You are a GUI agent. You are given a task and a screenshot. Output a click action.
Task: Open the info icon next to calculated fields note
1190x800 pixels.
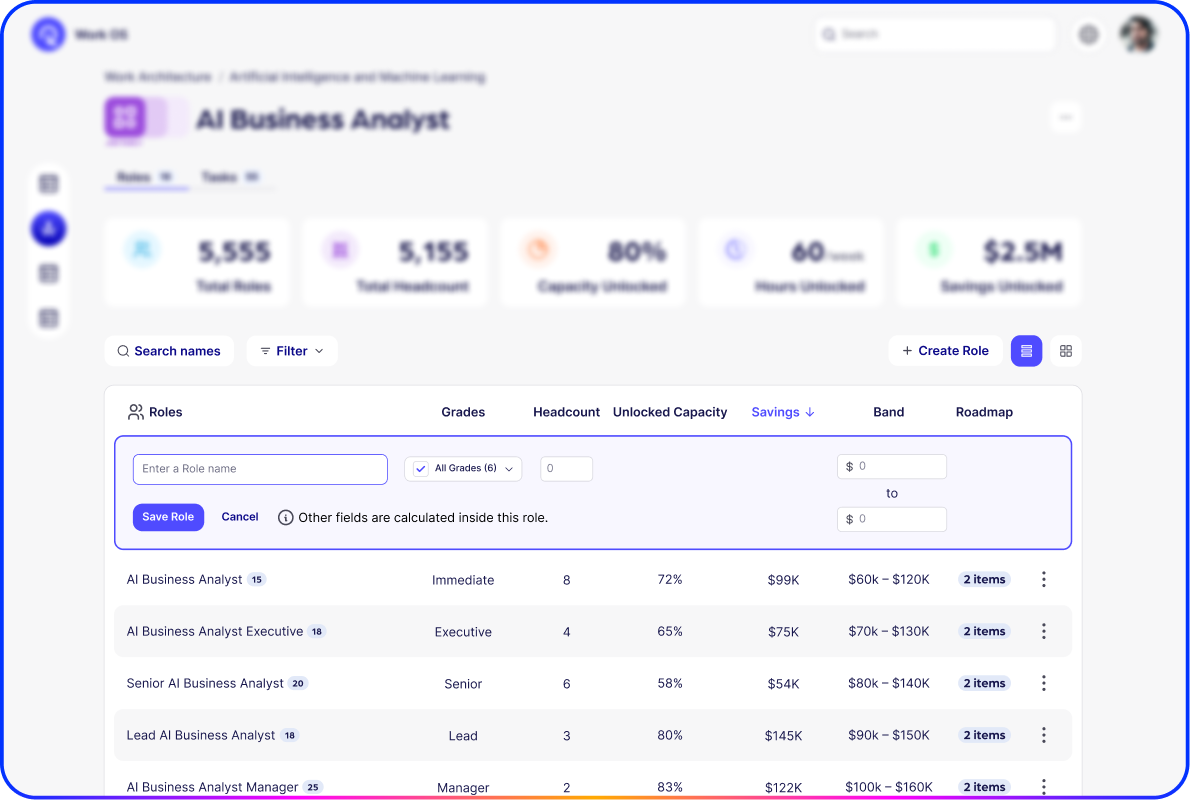click(x=286, y=517)
